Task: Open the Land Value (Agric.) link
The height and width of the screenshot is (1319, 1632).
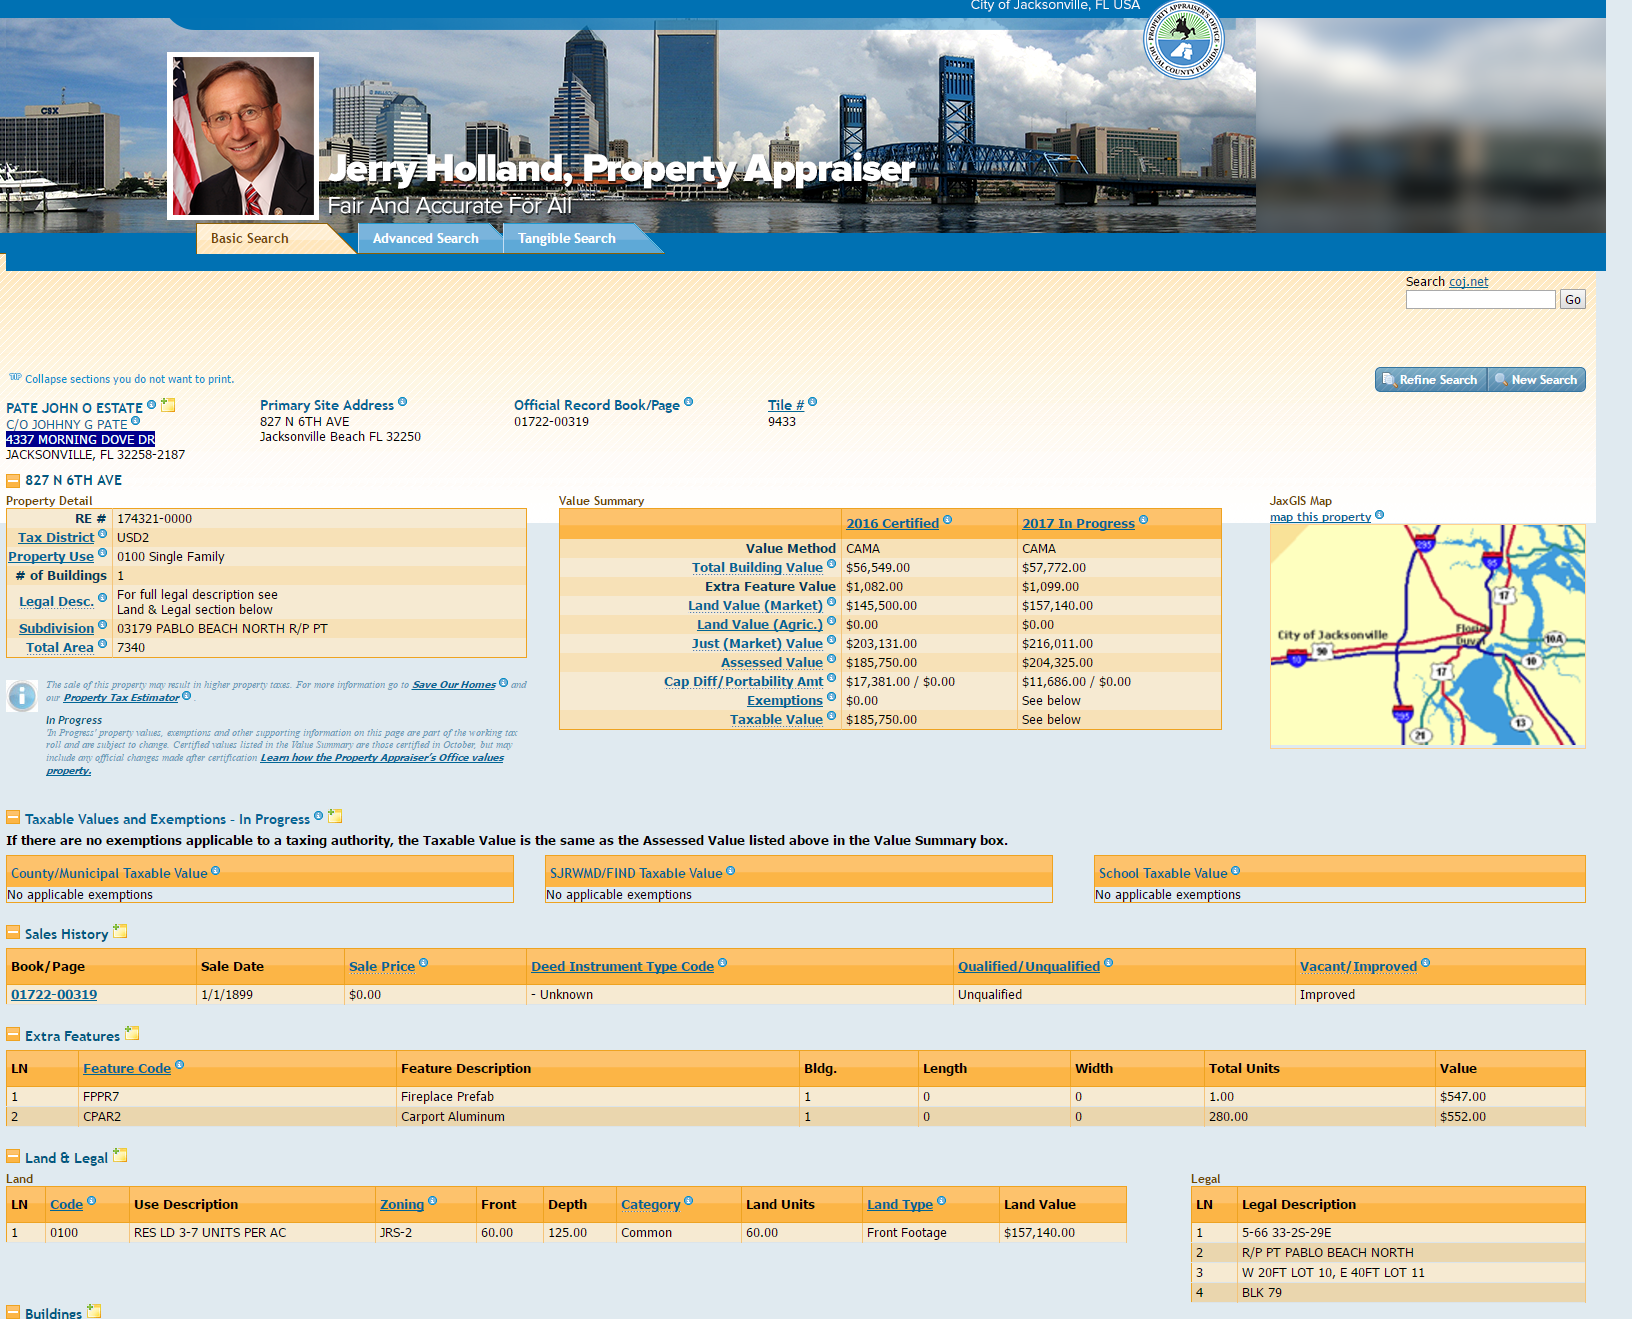Action: [760, 625]
